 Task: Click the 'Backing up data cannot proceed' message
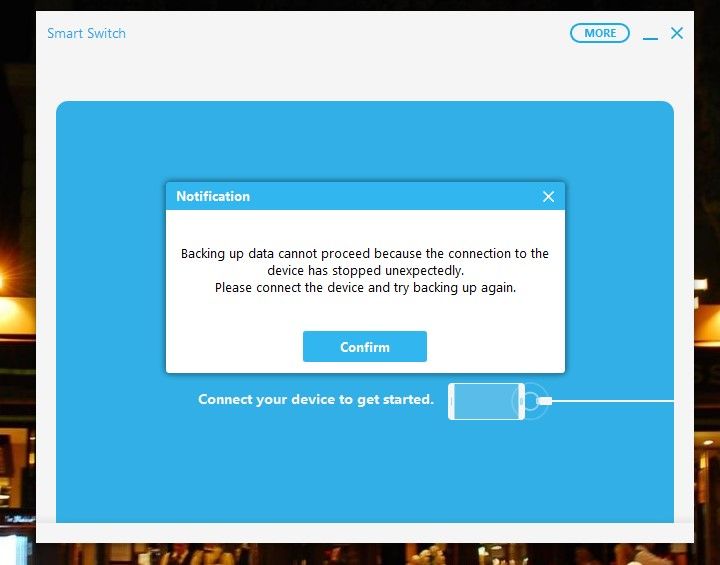(364, 254)
